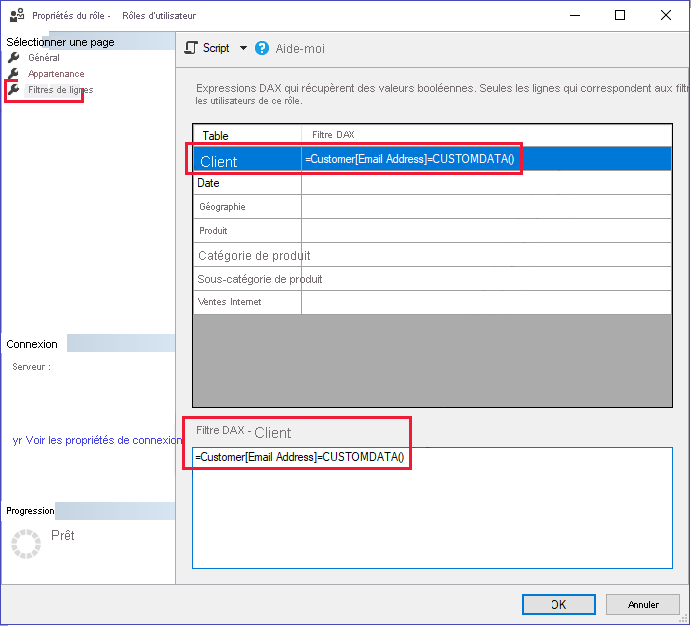Click the OK button
The image size is (691, 626).
click(559, 604)
